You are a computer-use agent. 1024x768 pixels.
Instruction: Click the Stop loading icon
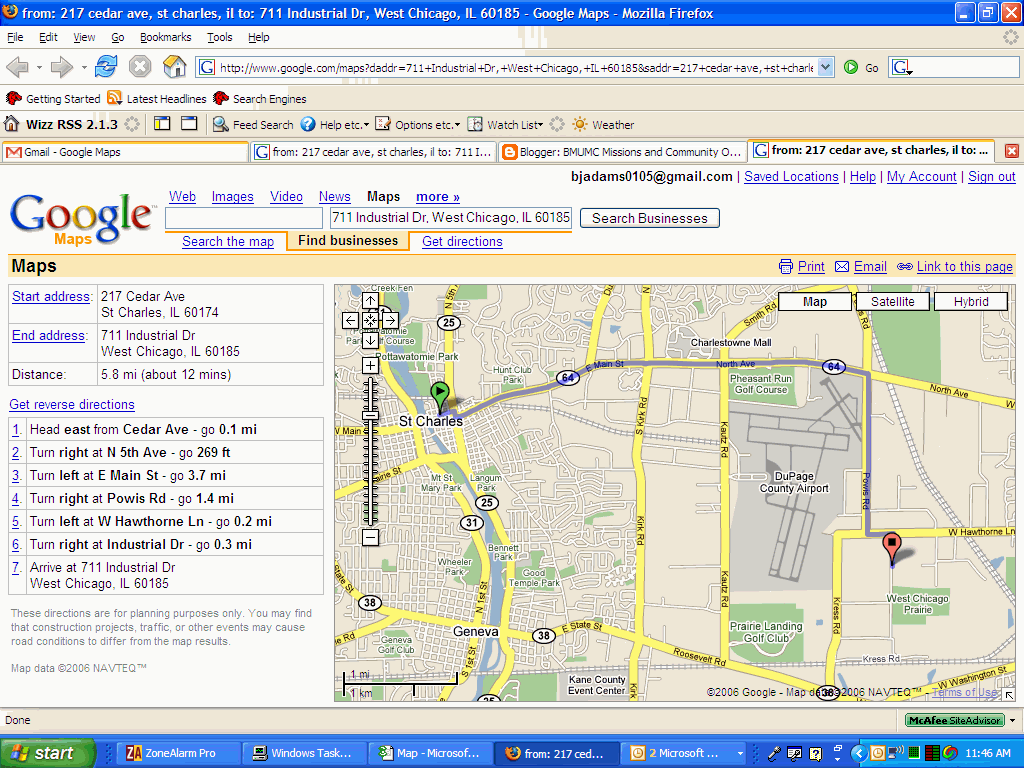(x=140, y=67)
